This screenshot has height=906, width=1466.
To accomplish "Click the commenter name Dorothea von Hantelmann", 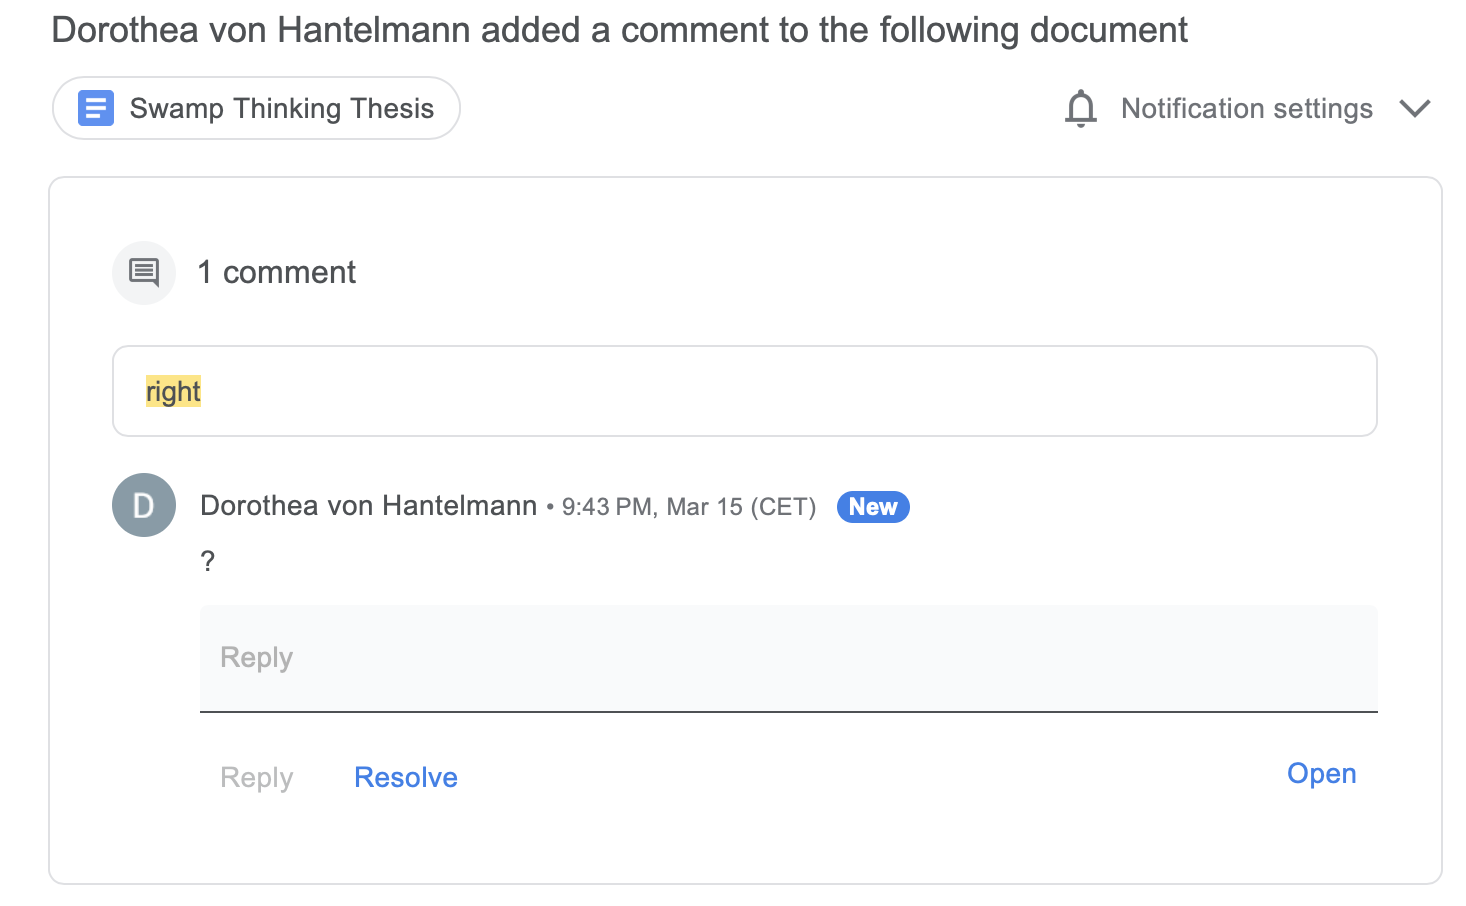I will 368,506.
